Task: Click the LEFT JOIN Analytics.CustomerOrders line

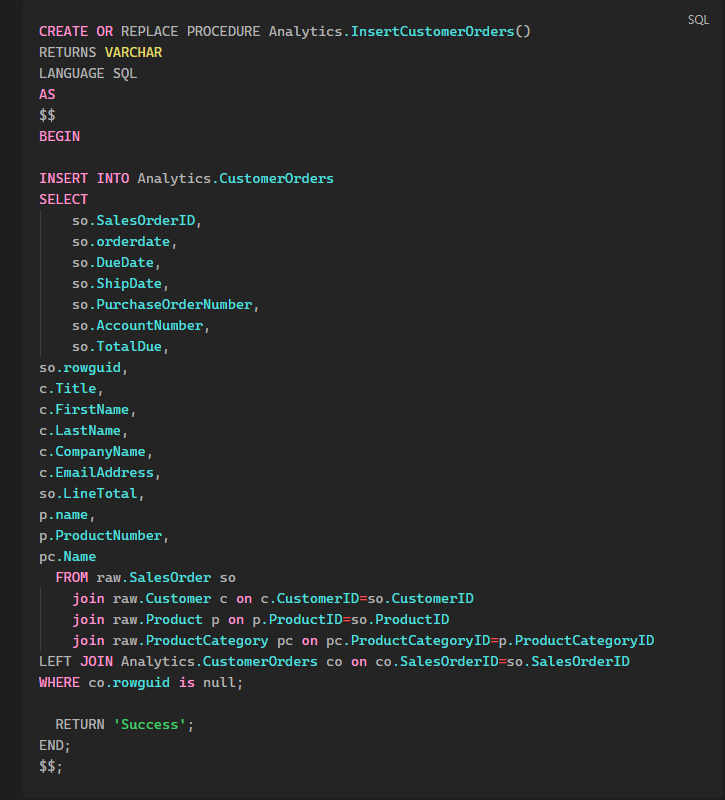Action: [x=334, y=661]
